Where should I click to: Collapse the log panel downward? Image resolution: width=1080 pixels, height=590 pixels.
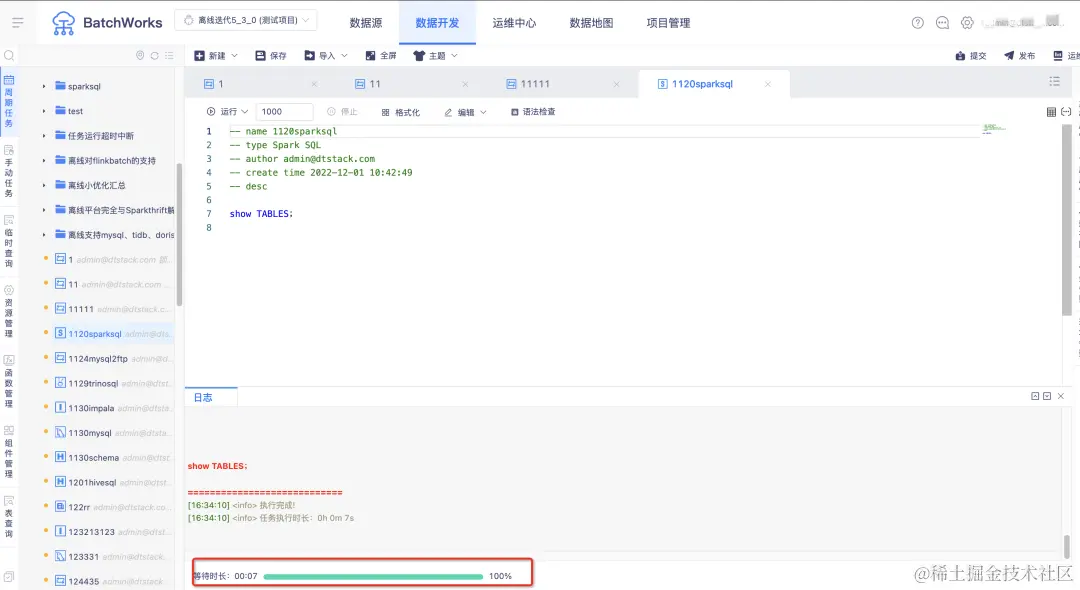point(1047,397)
